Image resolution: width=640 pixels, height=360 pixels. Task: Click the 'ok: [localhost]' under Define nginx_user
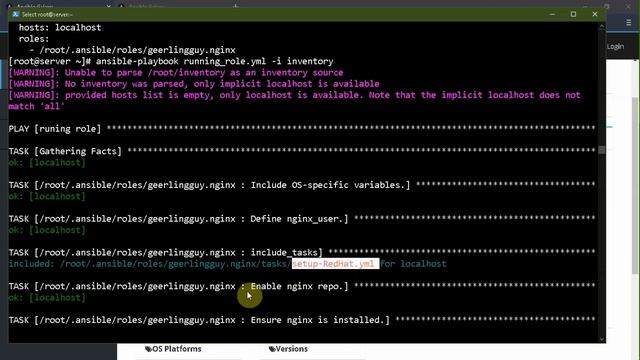pos(47,230)
